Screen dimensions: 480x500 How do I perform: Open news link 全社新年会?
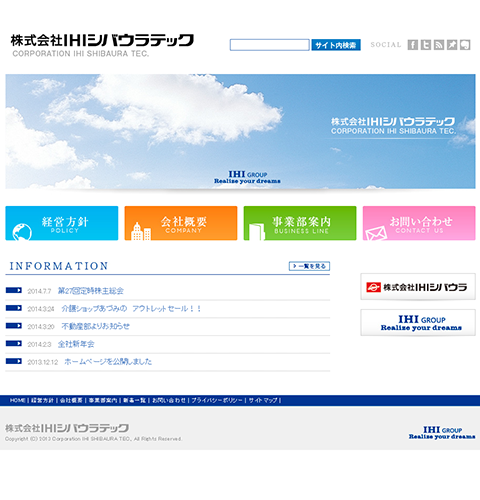click(76, 344)
